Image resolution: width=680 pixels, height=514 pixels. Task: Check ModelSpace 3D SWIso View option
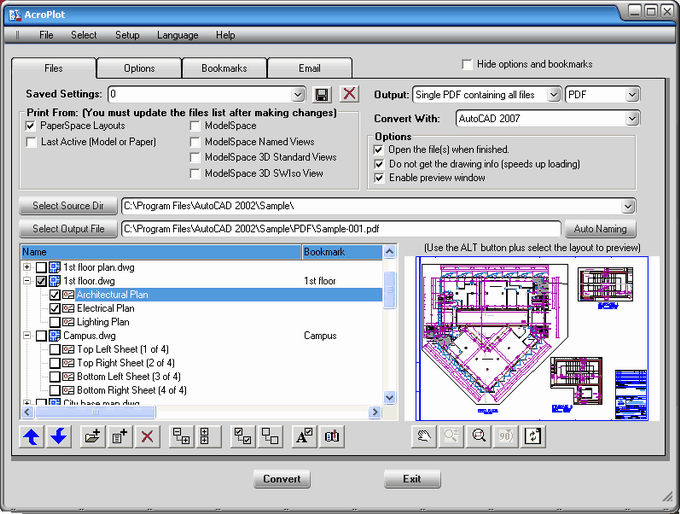(195, 174)
